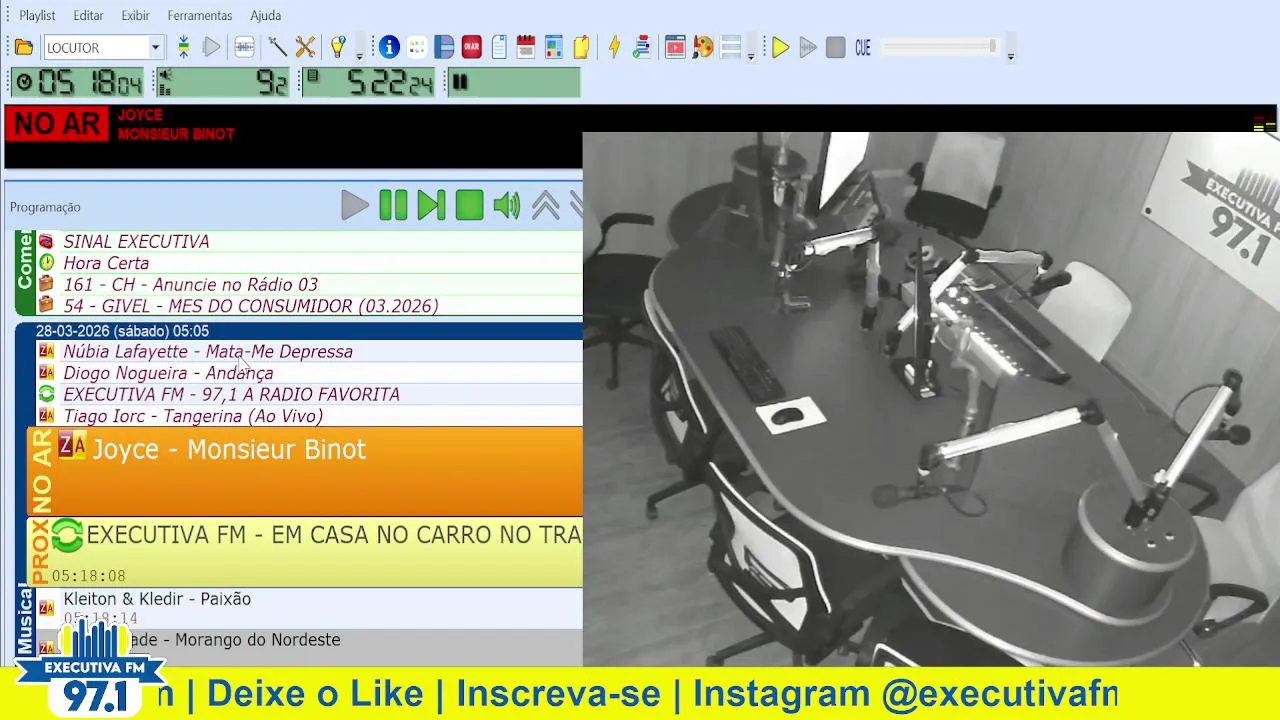1280x720 pixels.
Task: Open the Playlist menu
Action: pos(37,15)
